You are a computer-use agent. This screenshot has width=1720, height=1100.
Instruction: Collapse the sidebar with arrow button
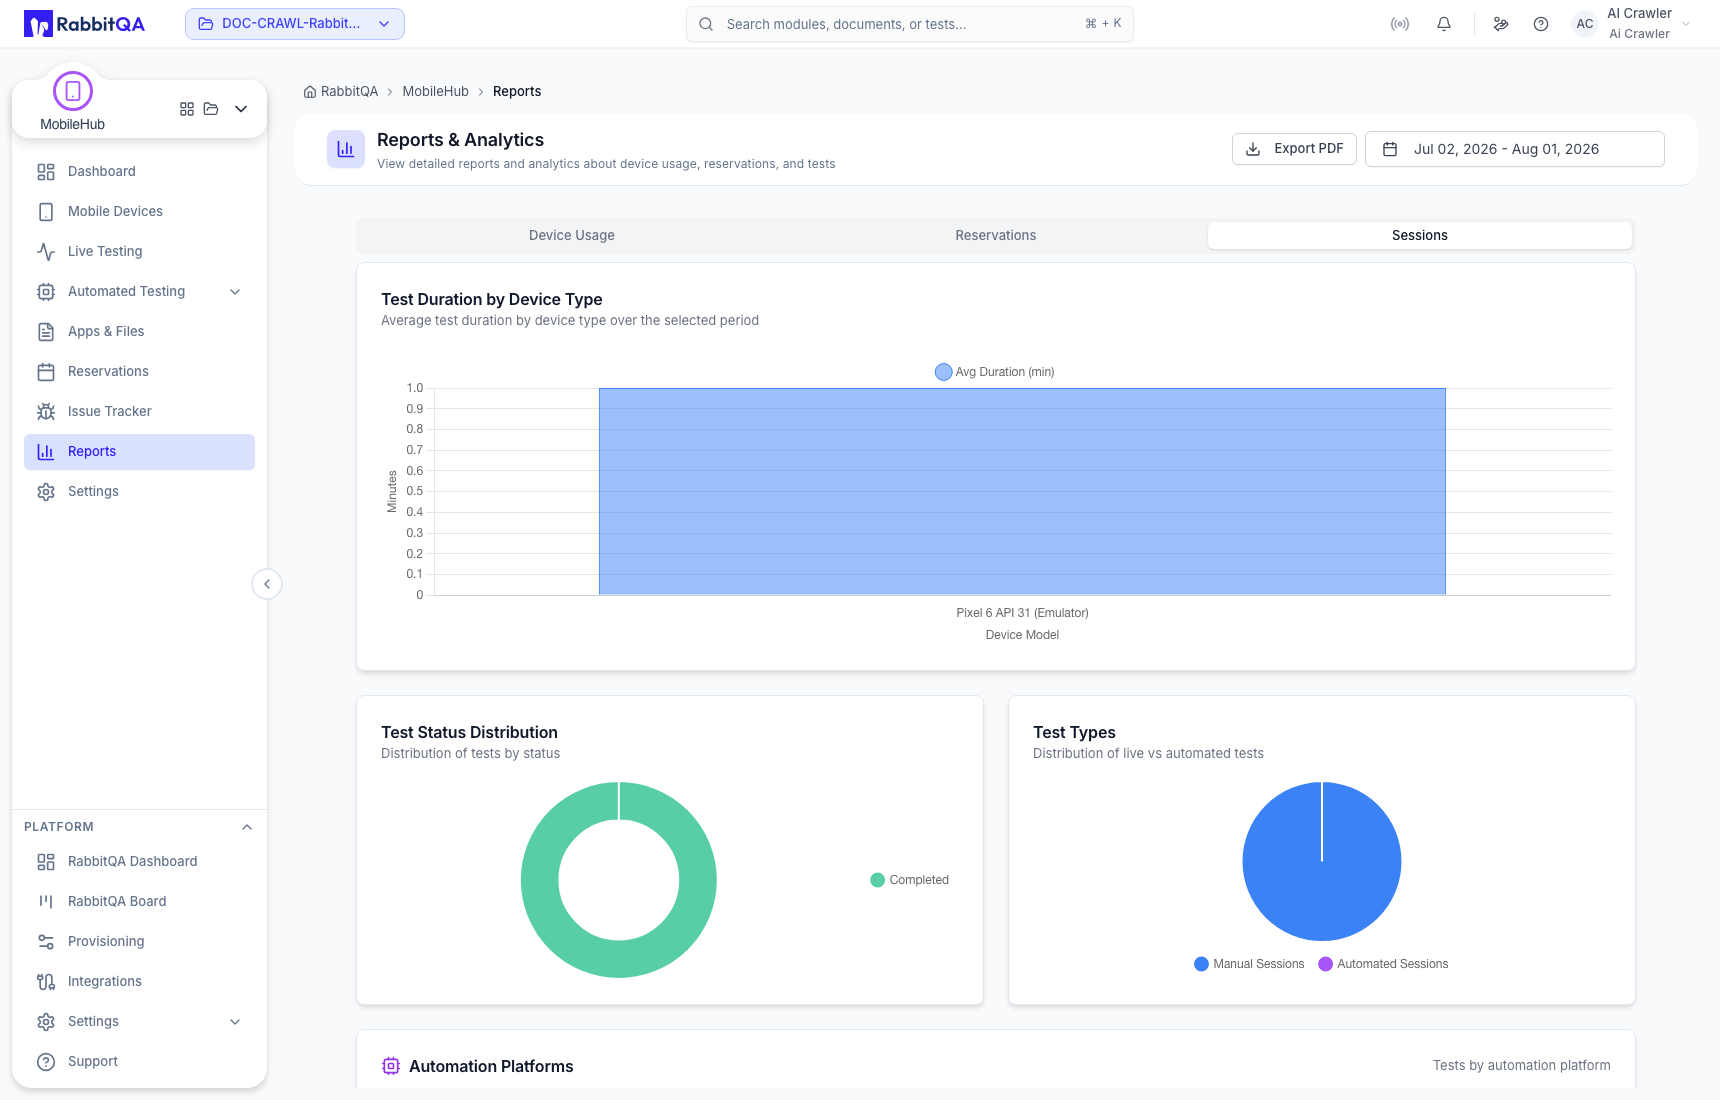click(x=267, y=584)
